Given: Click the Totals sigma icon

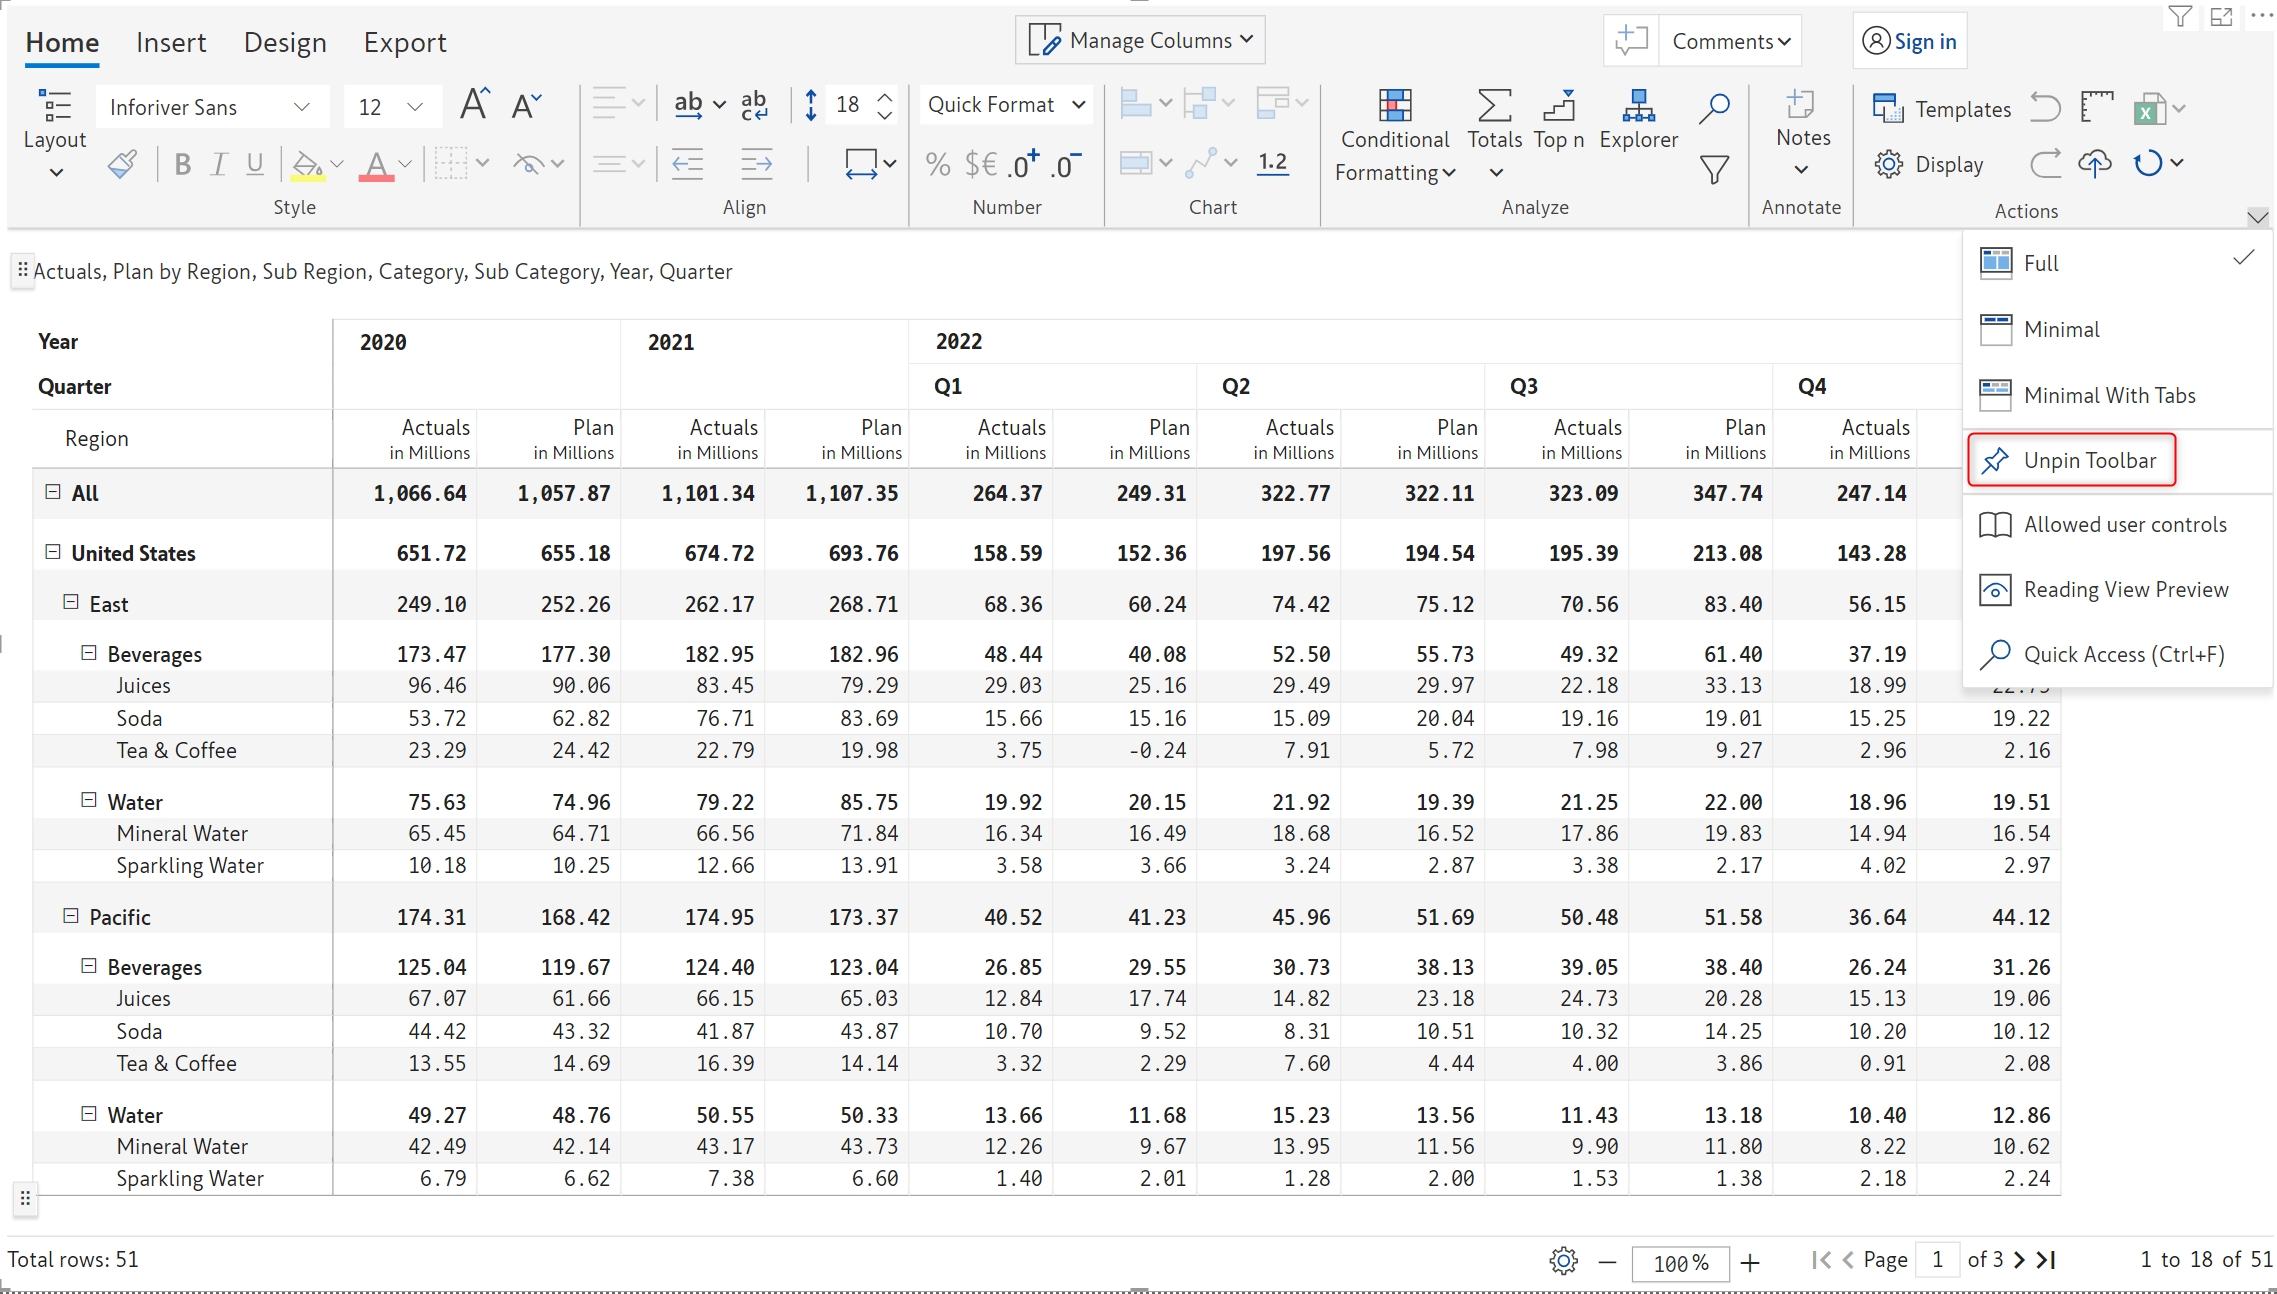Looking at the screenshot, I should tap(1494, 106).
